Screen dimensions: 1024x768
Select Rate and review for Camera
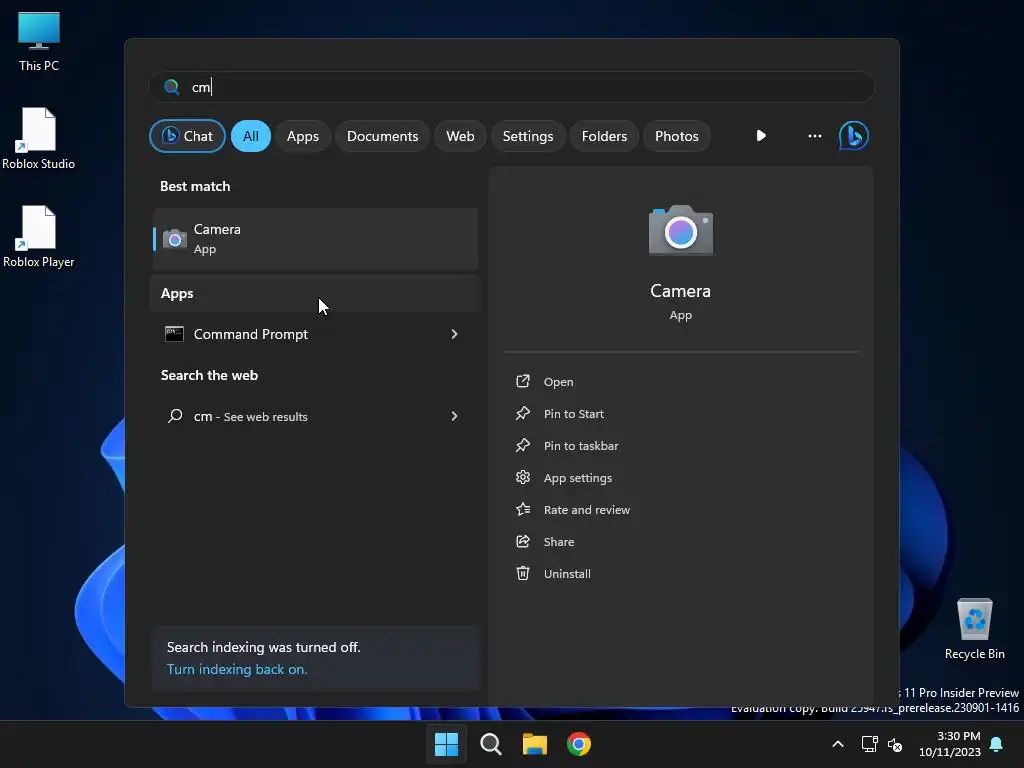[586, 509]
